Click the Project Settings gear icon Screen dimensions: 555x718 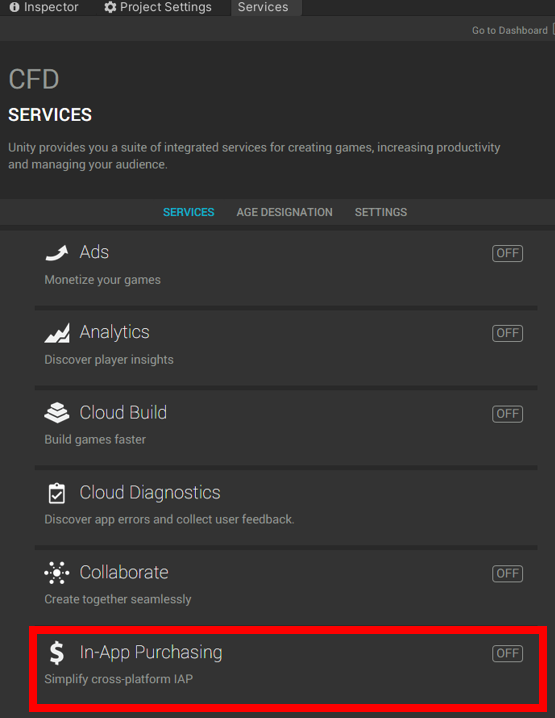(x=110, y=7)
